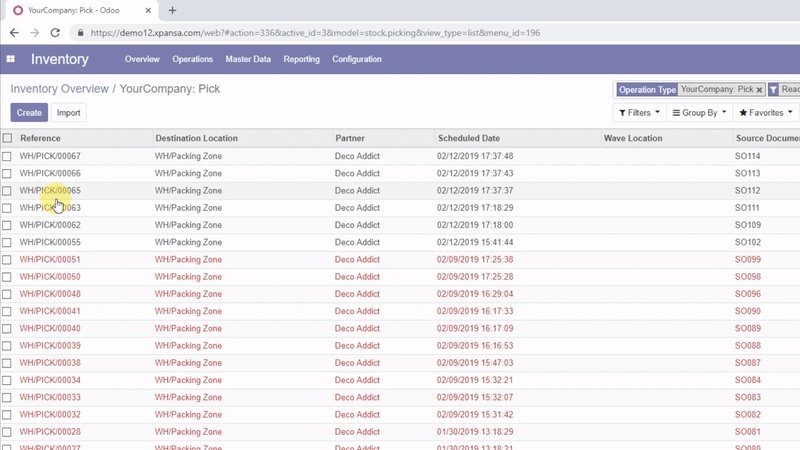Image resolution: width=800 pixels, height=450 pixels.
Task: Tick checkbox for WH/PICK/00038
Action: pyautogui.click(x=7, y=363)
